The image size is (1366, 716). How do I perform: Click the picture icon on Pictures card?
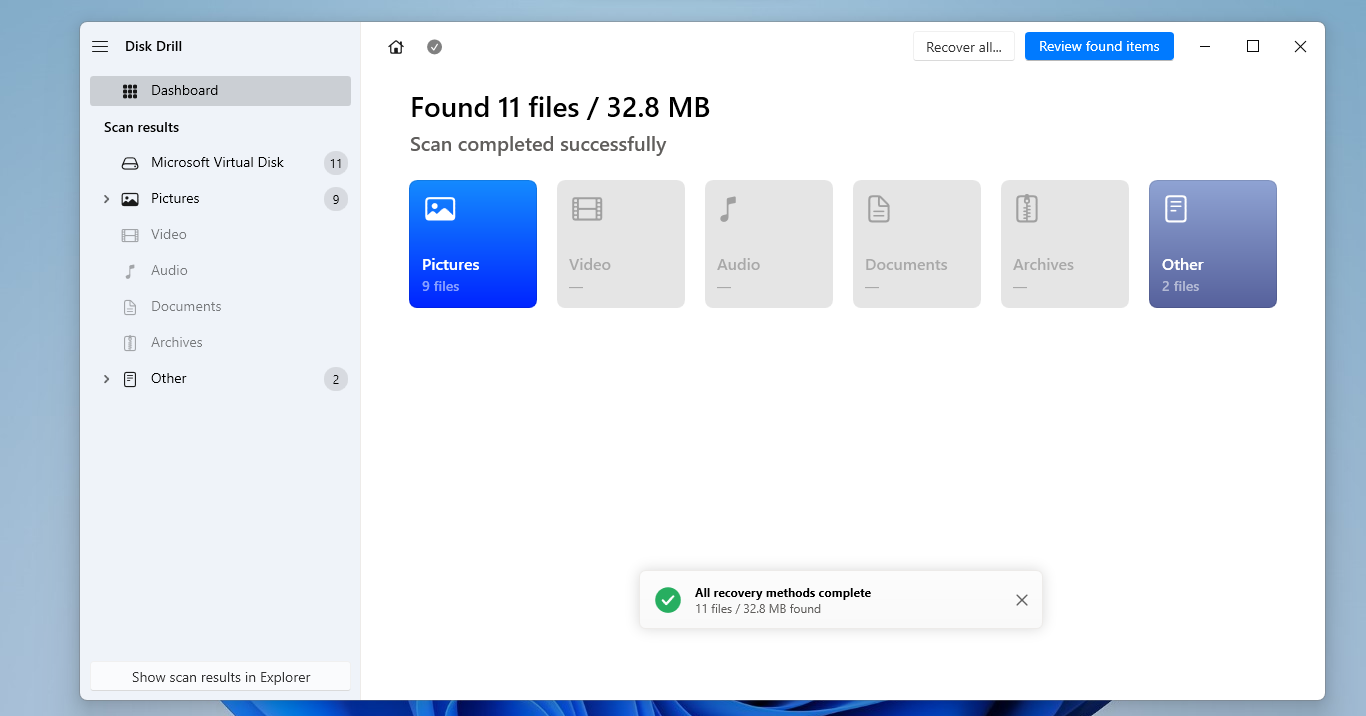pos(440,209)
